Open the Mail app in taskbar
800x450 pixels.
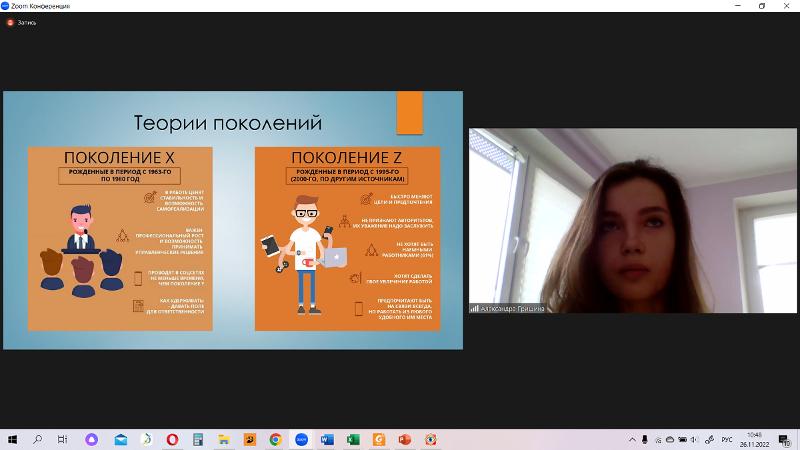(x=120, y=439)
